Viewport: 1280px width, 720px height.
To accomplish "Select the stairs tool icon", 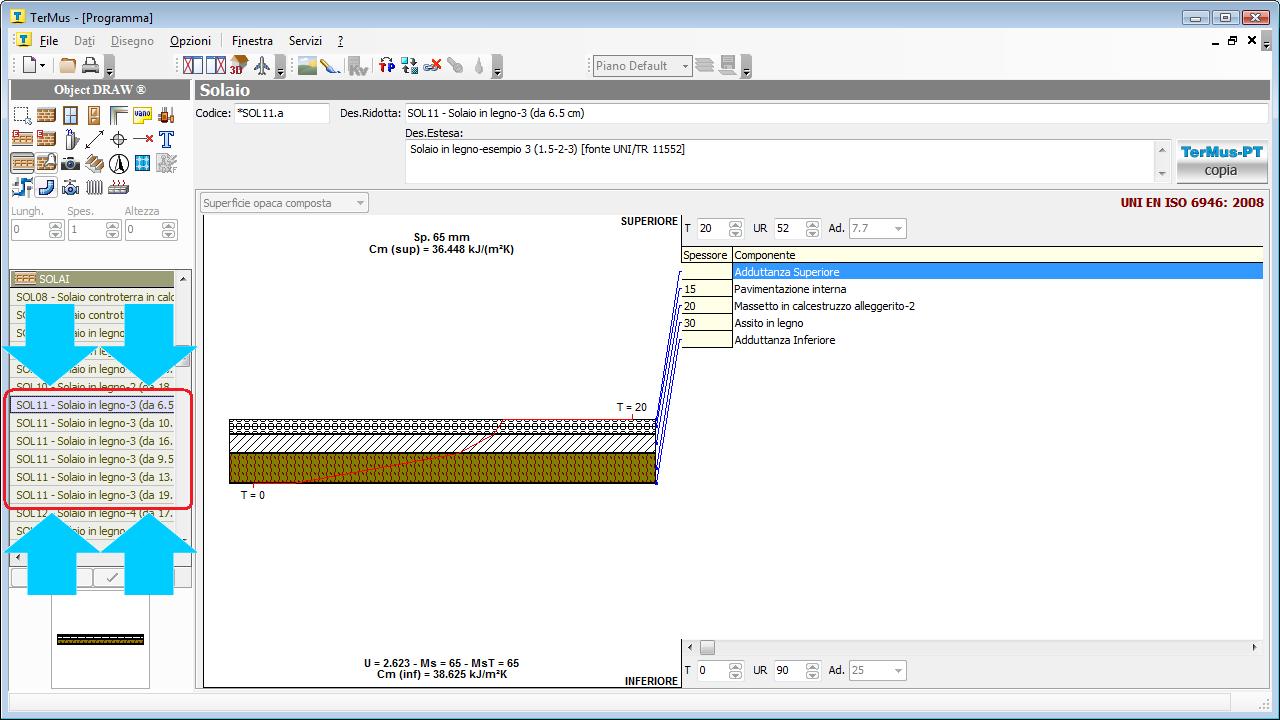I will click(94, 163).
